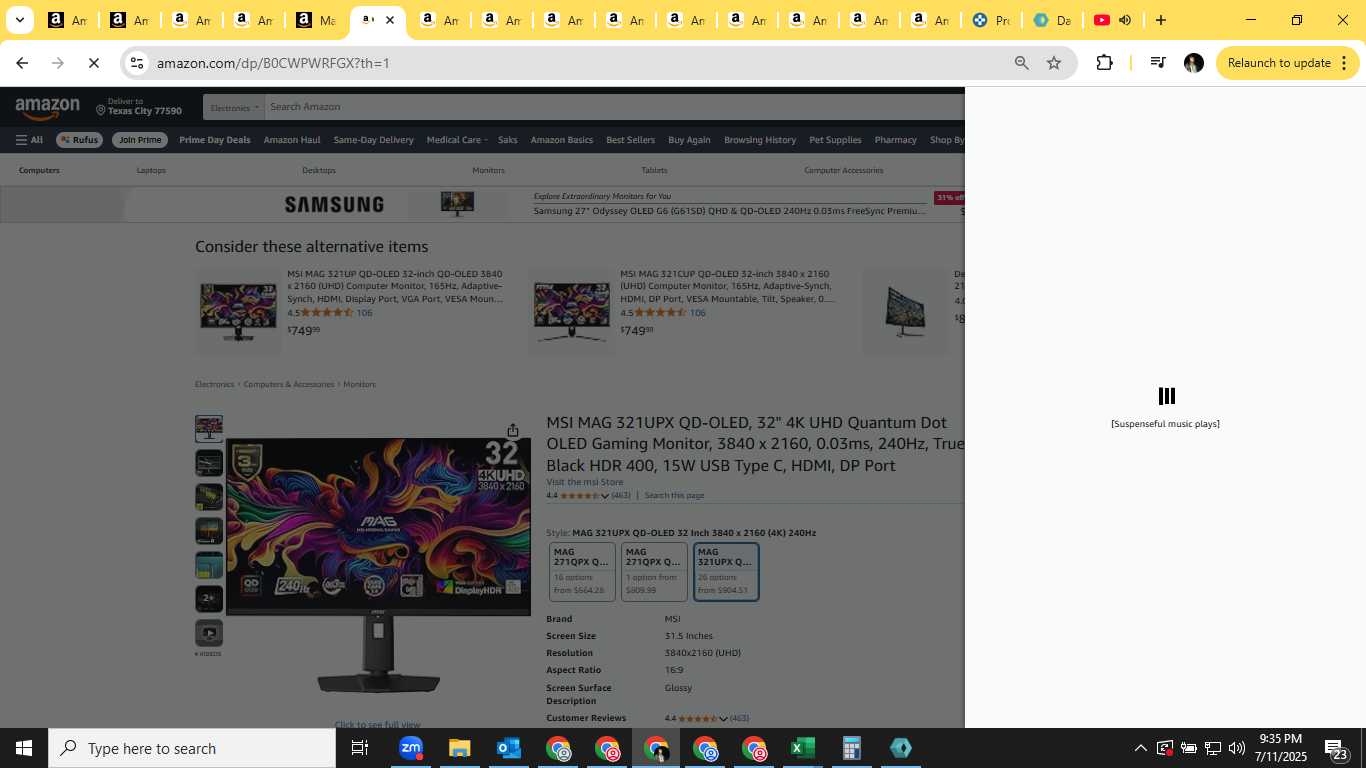Open Prime Day Deals in nav bar
The height and width of the screenshot is (768, 1366).
(x=214, y=140)
